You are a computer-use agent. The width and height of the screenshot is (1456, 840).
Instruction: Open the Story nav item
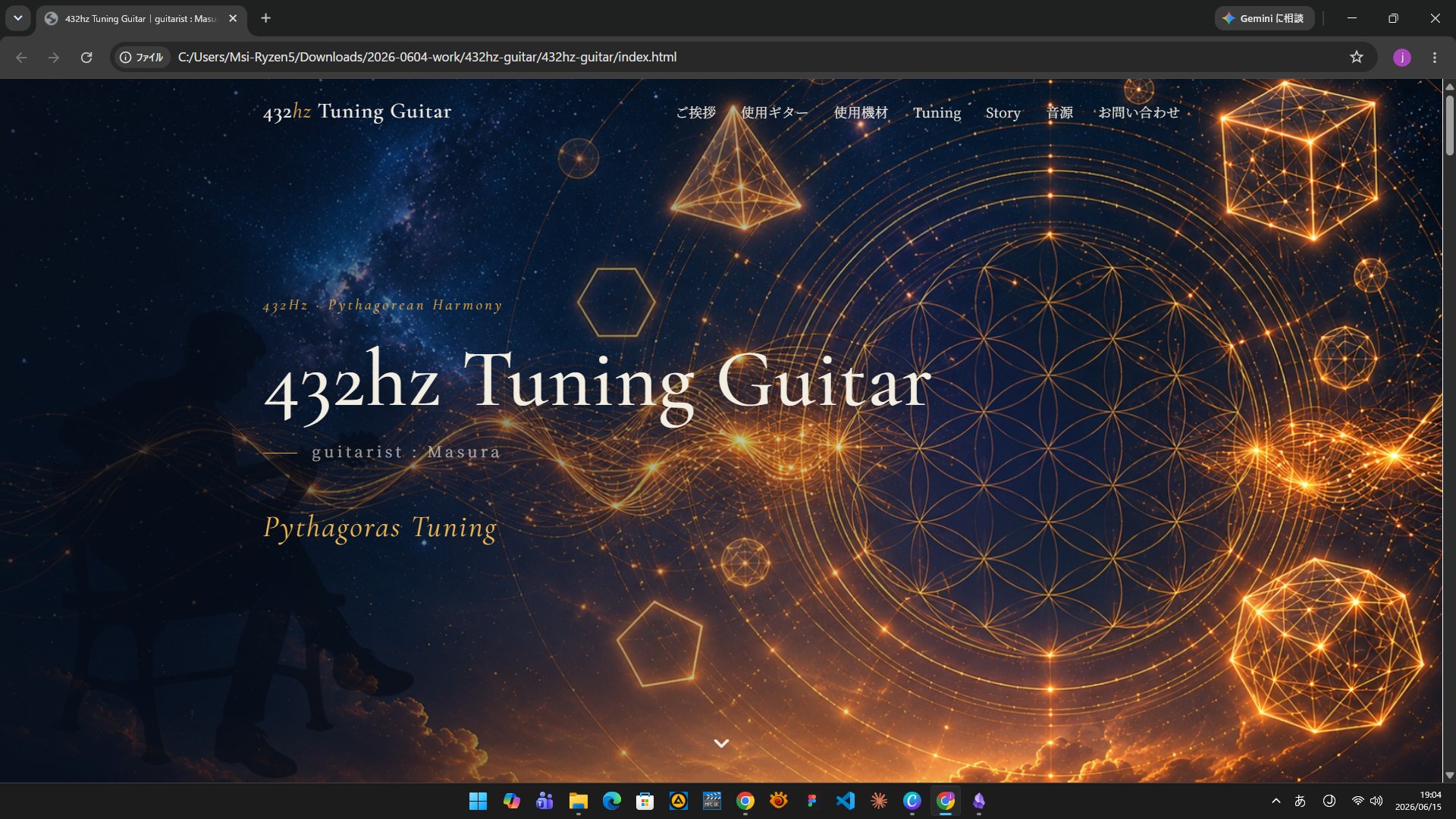(x=1003, y=113)
